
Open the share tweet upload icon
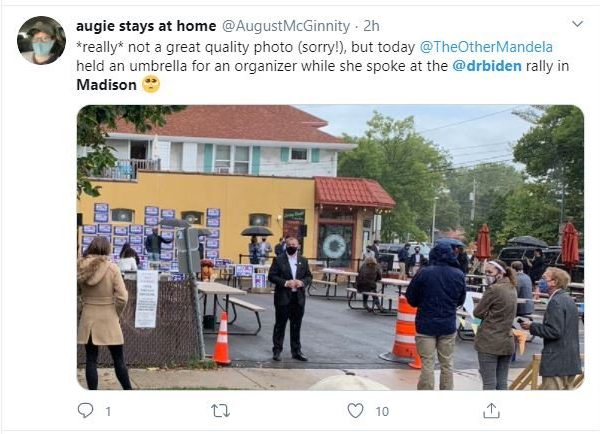491,411
